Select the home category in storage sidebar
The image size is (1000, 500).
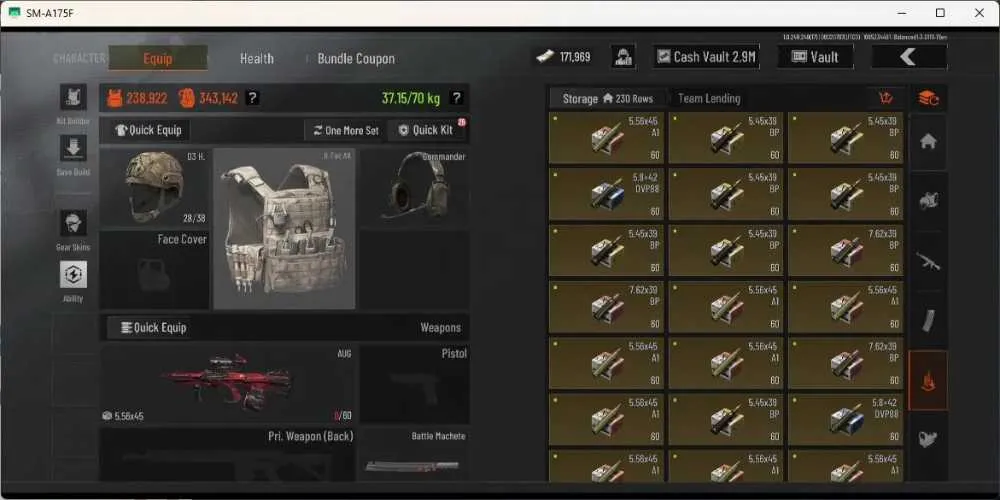(928, 142)
